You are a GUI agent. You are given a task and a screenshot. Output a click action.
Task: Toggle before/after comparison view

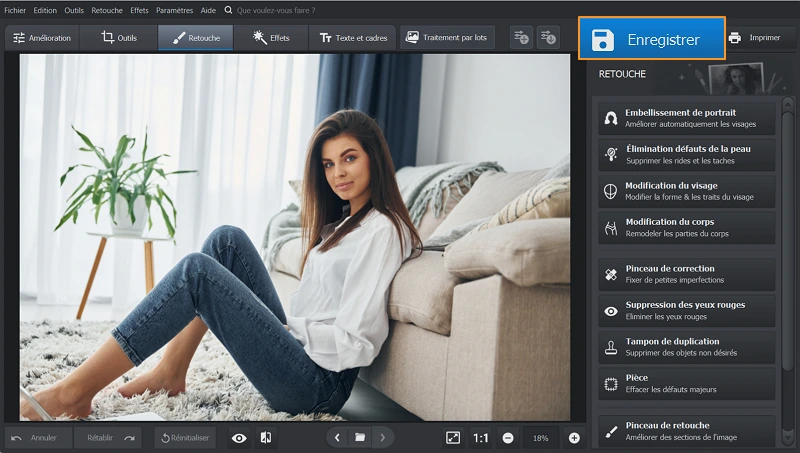coord(266,438)
